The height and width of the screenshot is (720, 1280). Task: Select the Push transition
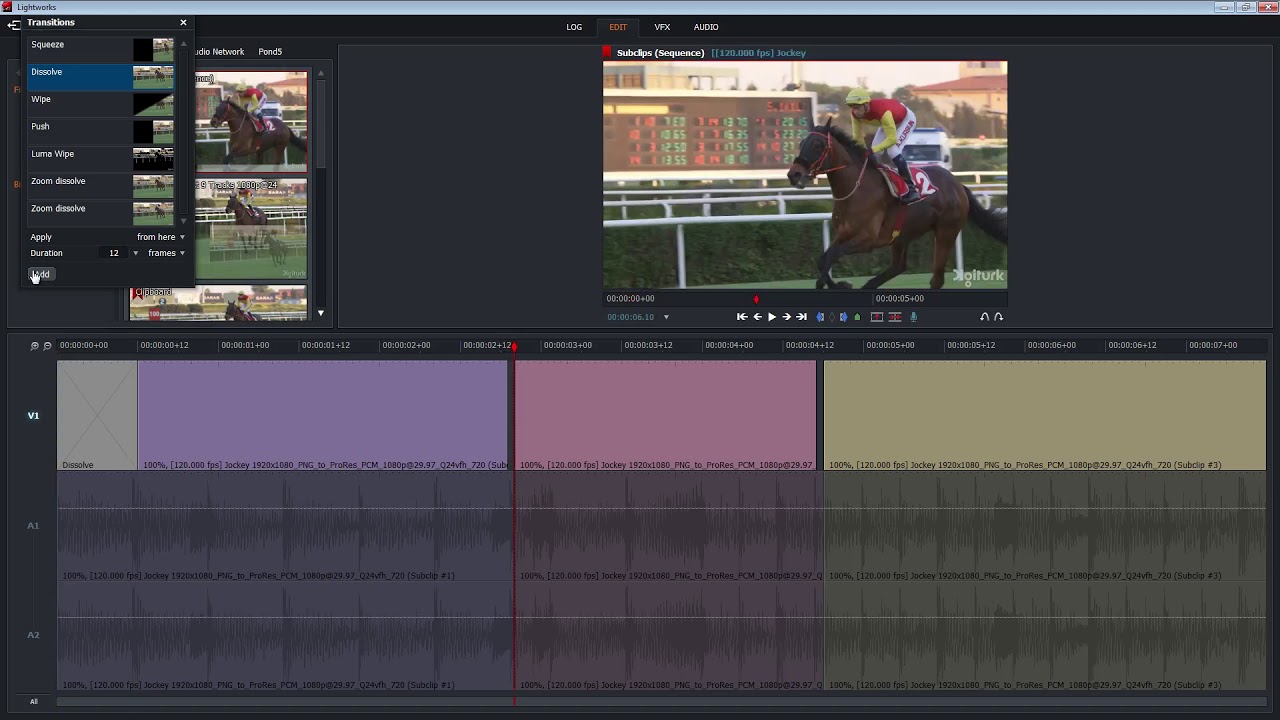102,130
